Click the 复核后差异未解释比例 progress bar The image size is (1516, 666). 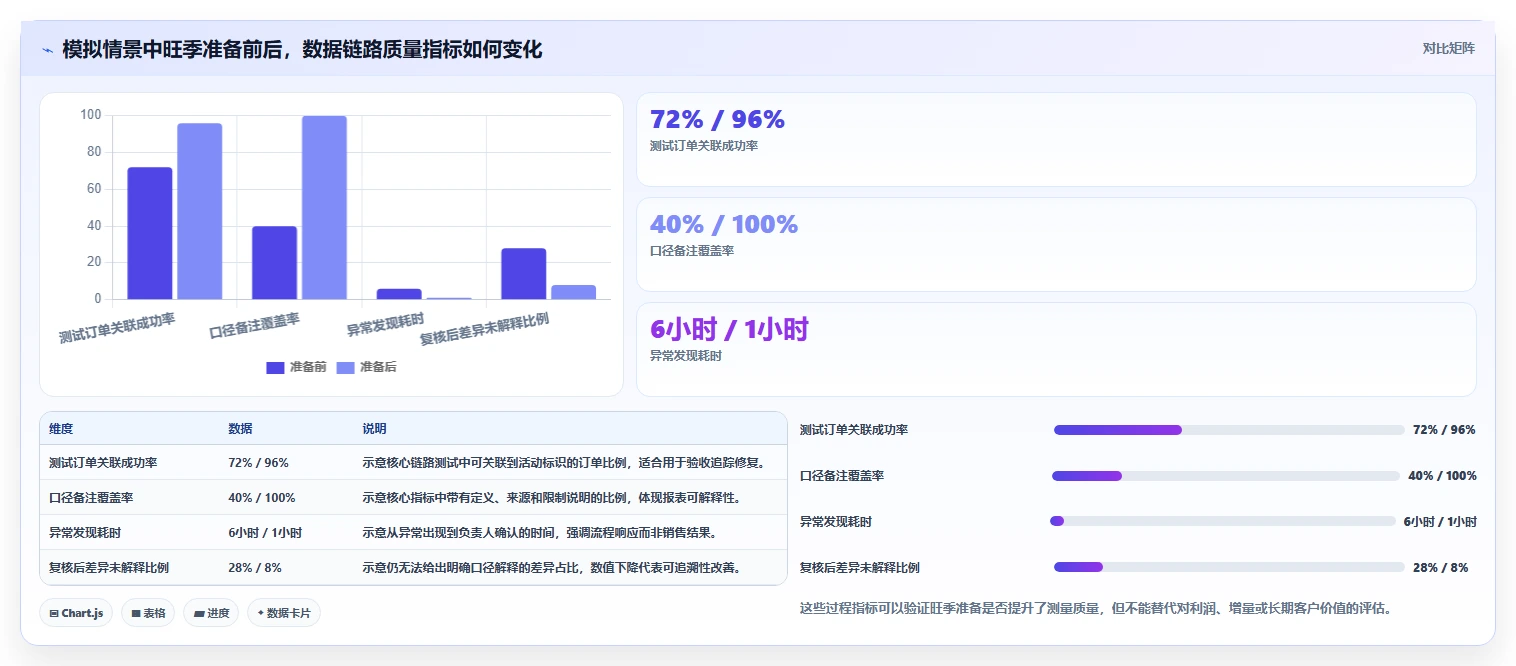tap(1229, 567)
